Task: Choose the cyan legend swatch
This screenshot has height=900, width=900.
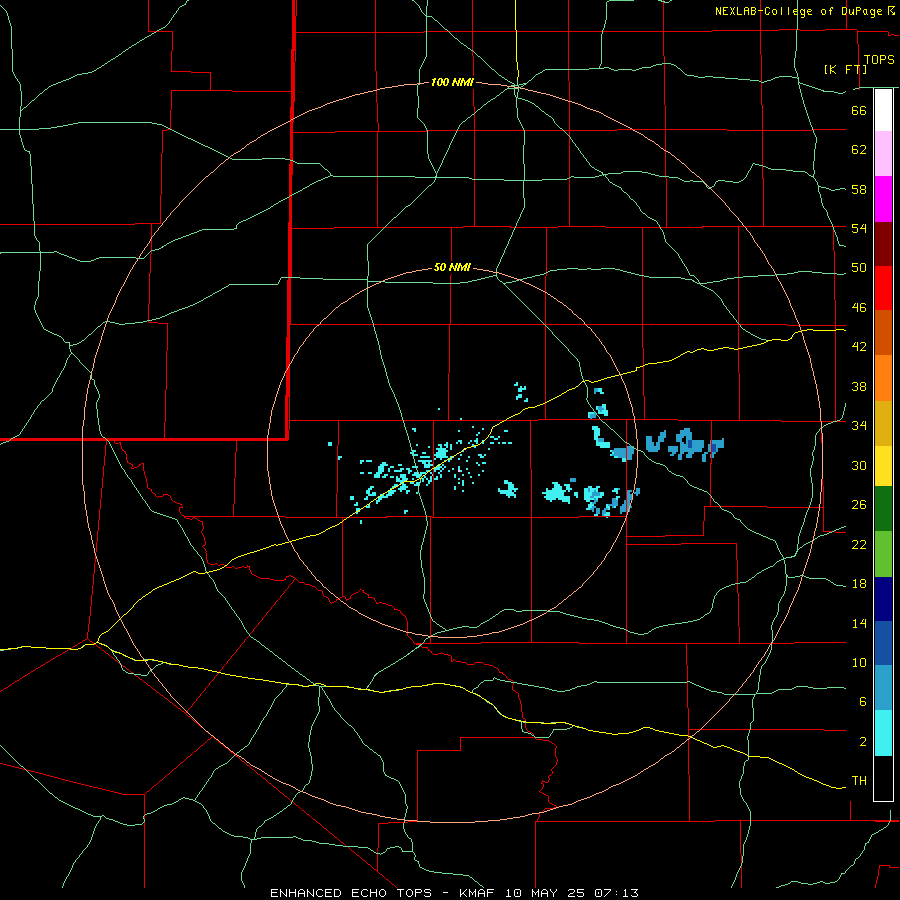Action: click(883, 733)
